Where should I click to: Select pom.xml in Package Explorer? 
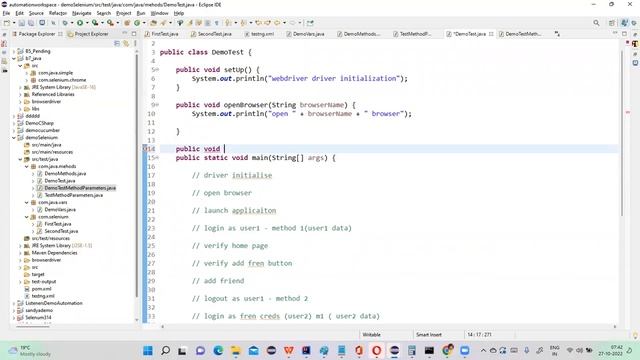(41, 289)
